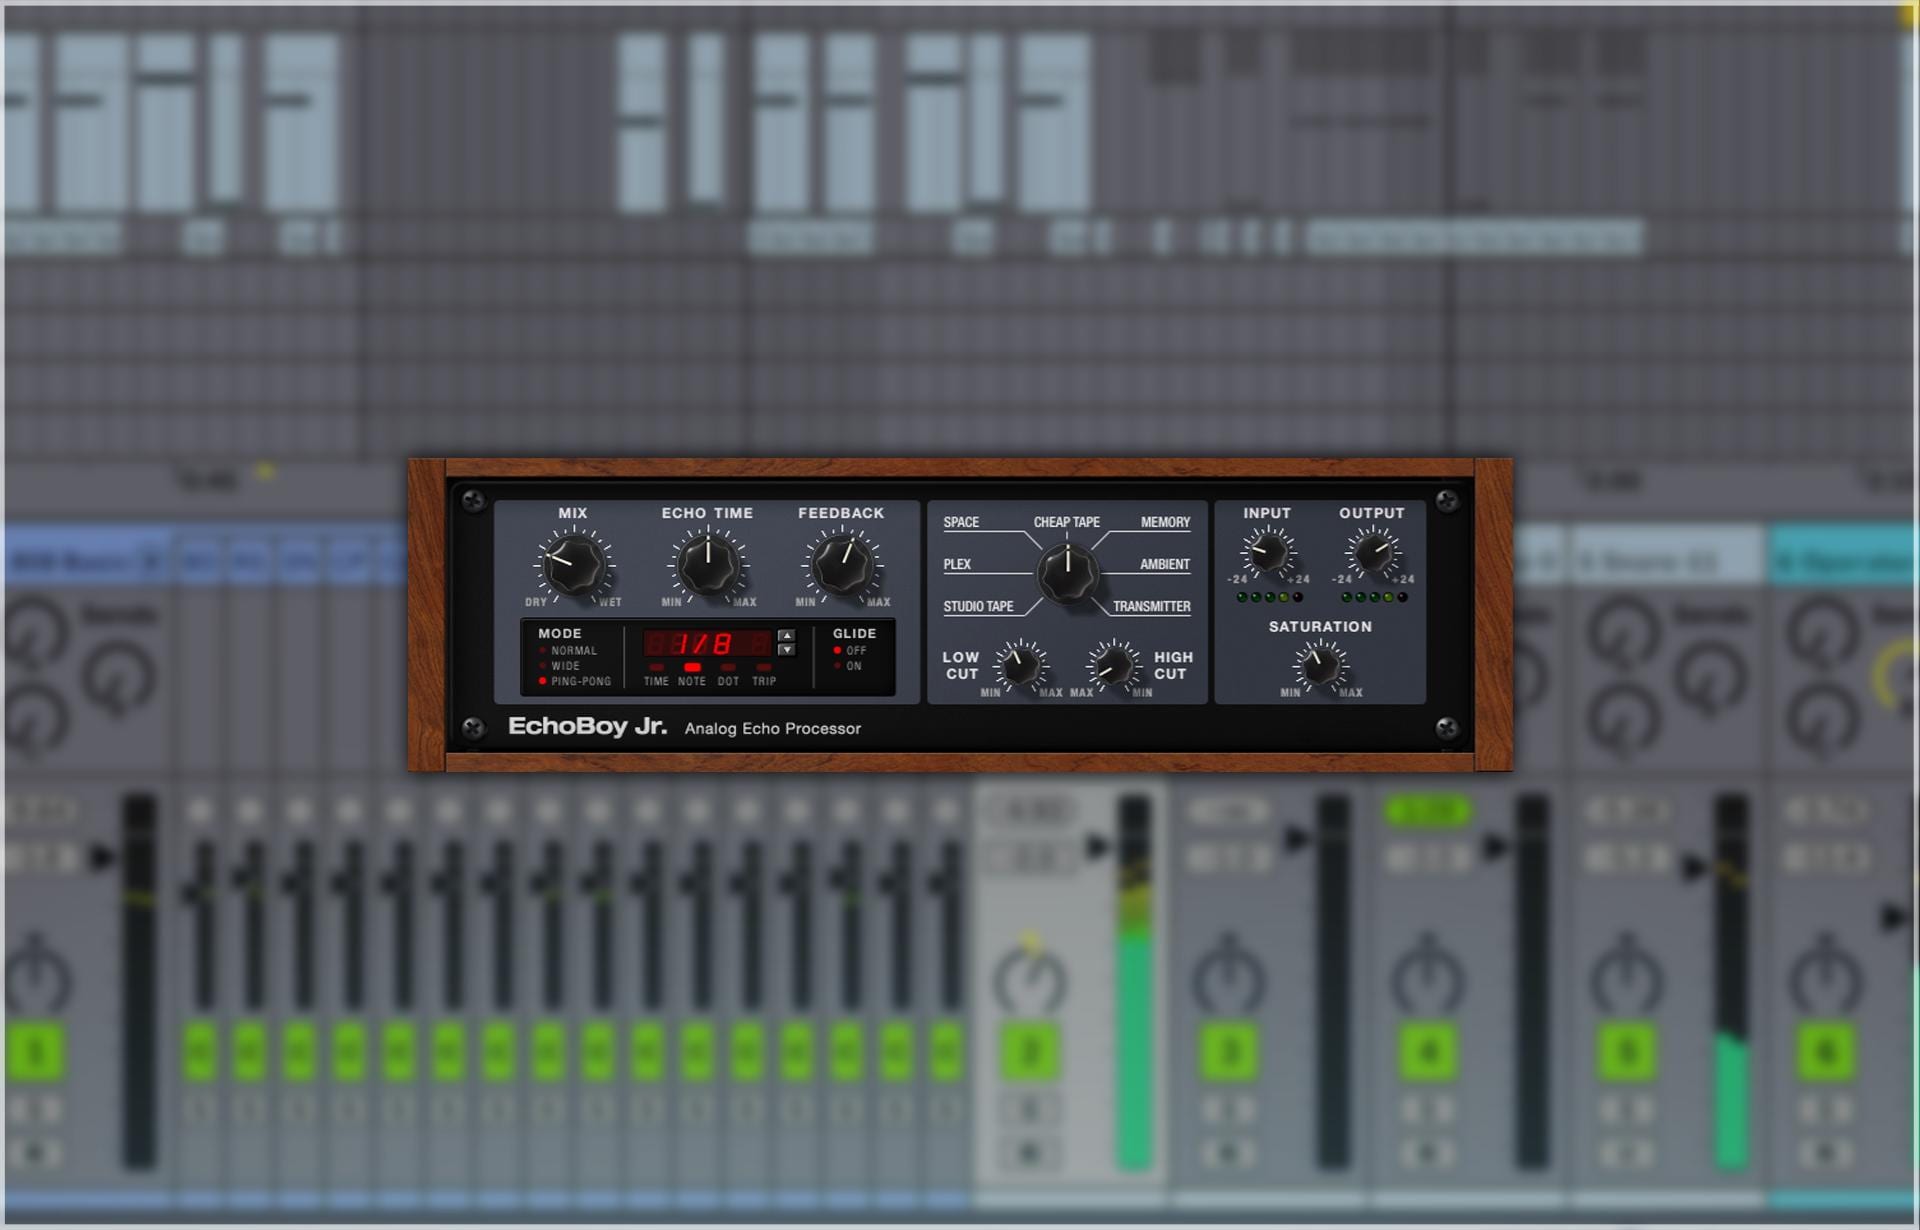Set Mode to PING-PONG
The height and width of the screenshot is (1230, 1920).
(575, 681)
